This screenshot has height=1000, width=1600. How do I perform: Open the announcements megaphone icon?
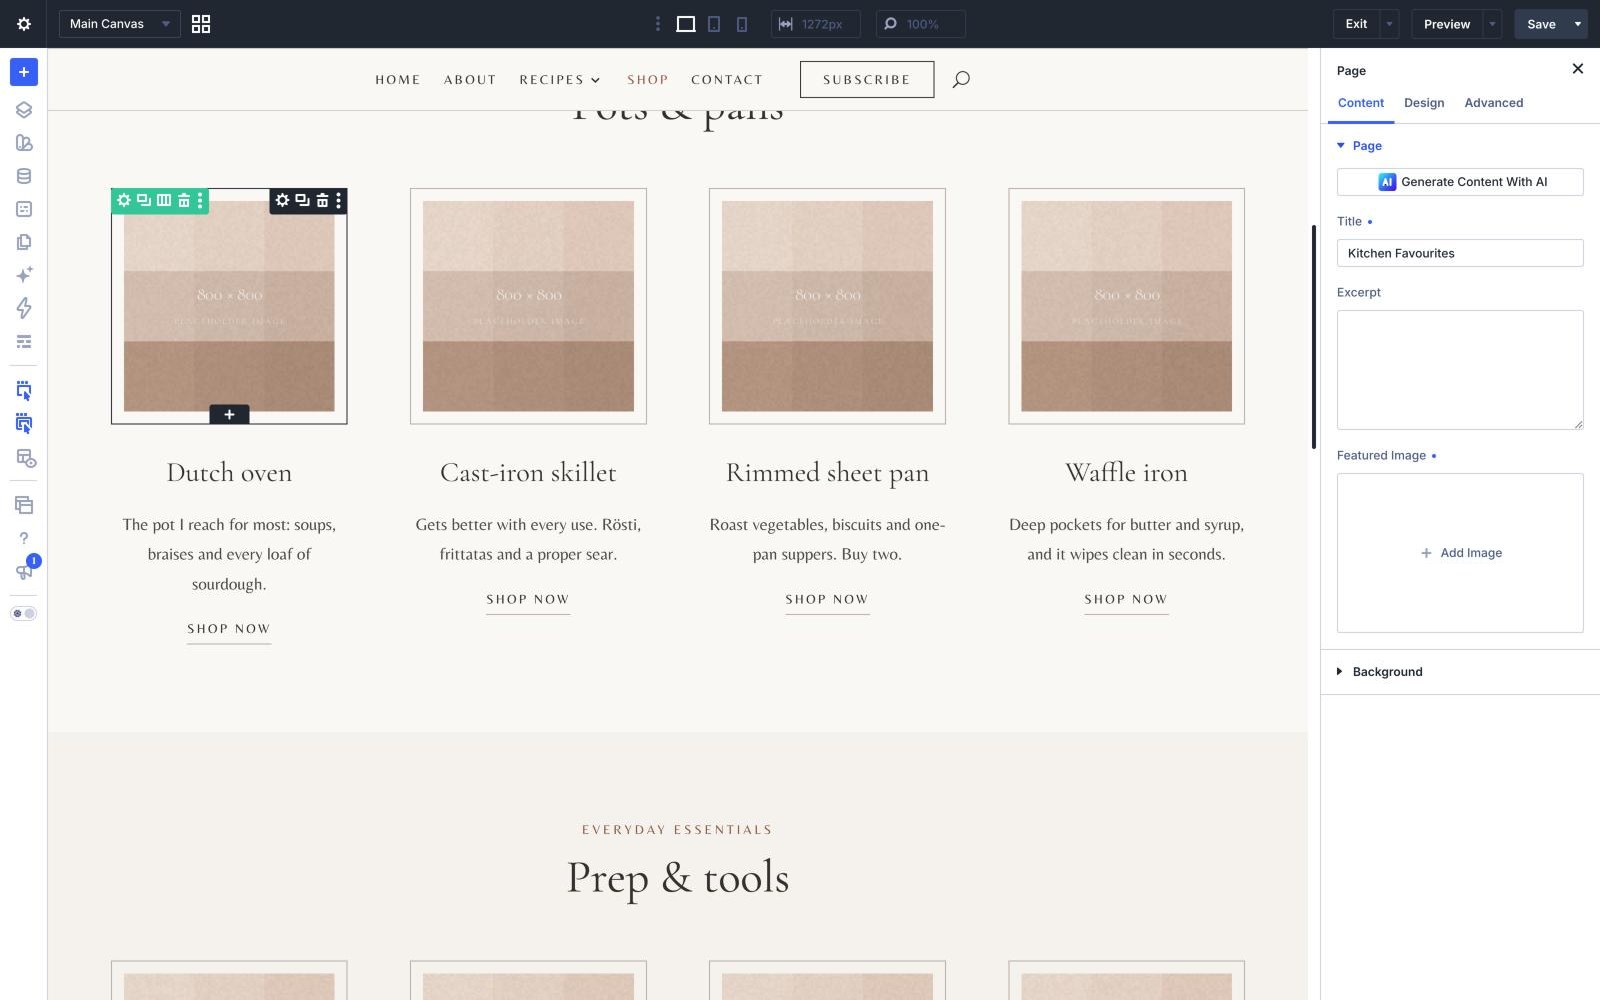pyautogui.click(x=24, y=571)
